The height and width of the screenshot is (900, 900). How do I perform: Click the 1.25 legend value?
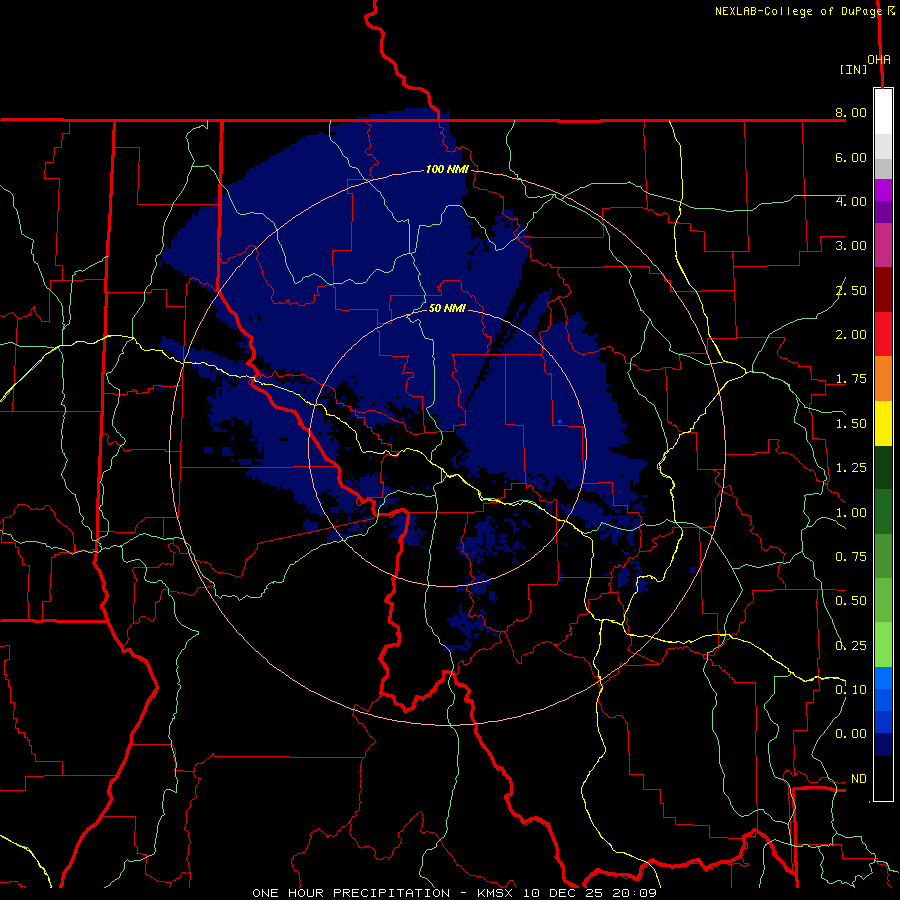coord(851,468)
